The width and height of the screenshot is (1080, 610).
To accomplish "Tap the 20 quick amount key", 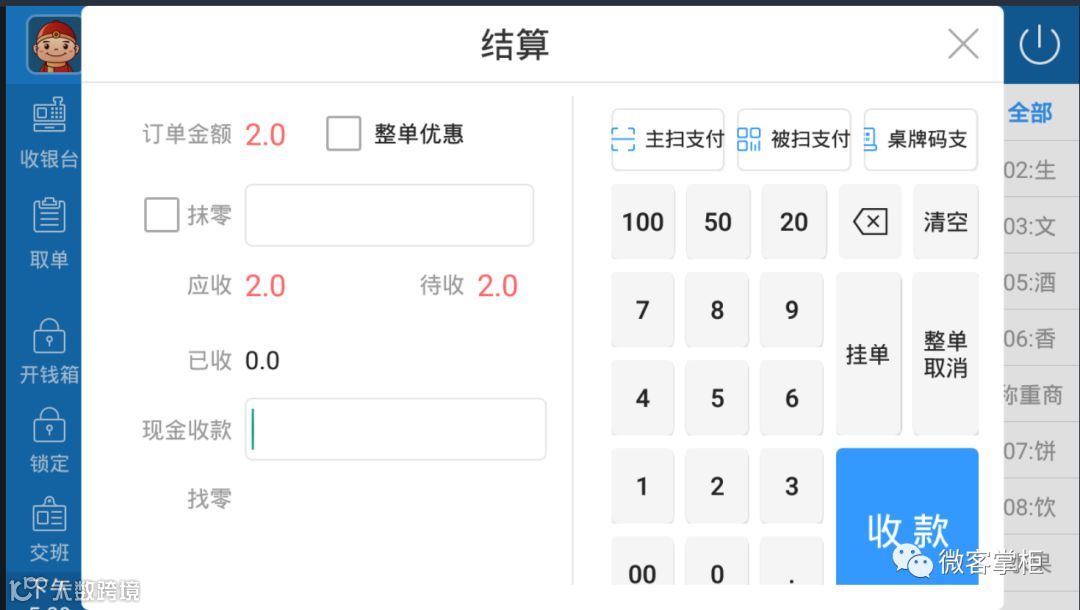I will 793,222.
